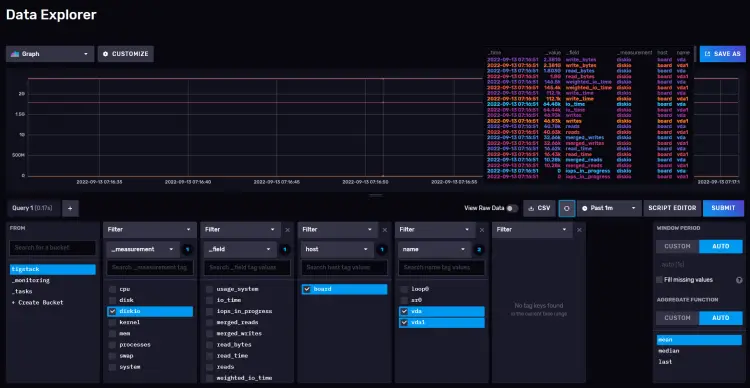Click the SUBMIT button
Image resolution: width=750 pixels, height=388 pixels.
click(723, 208)
